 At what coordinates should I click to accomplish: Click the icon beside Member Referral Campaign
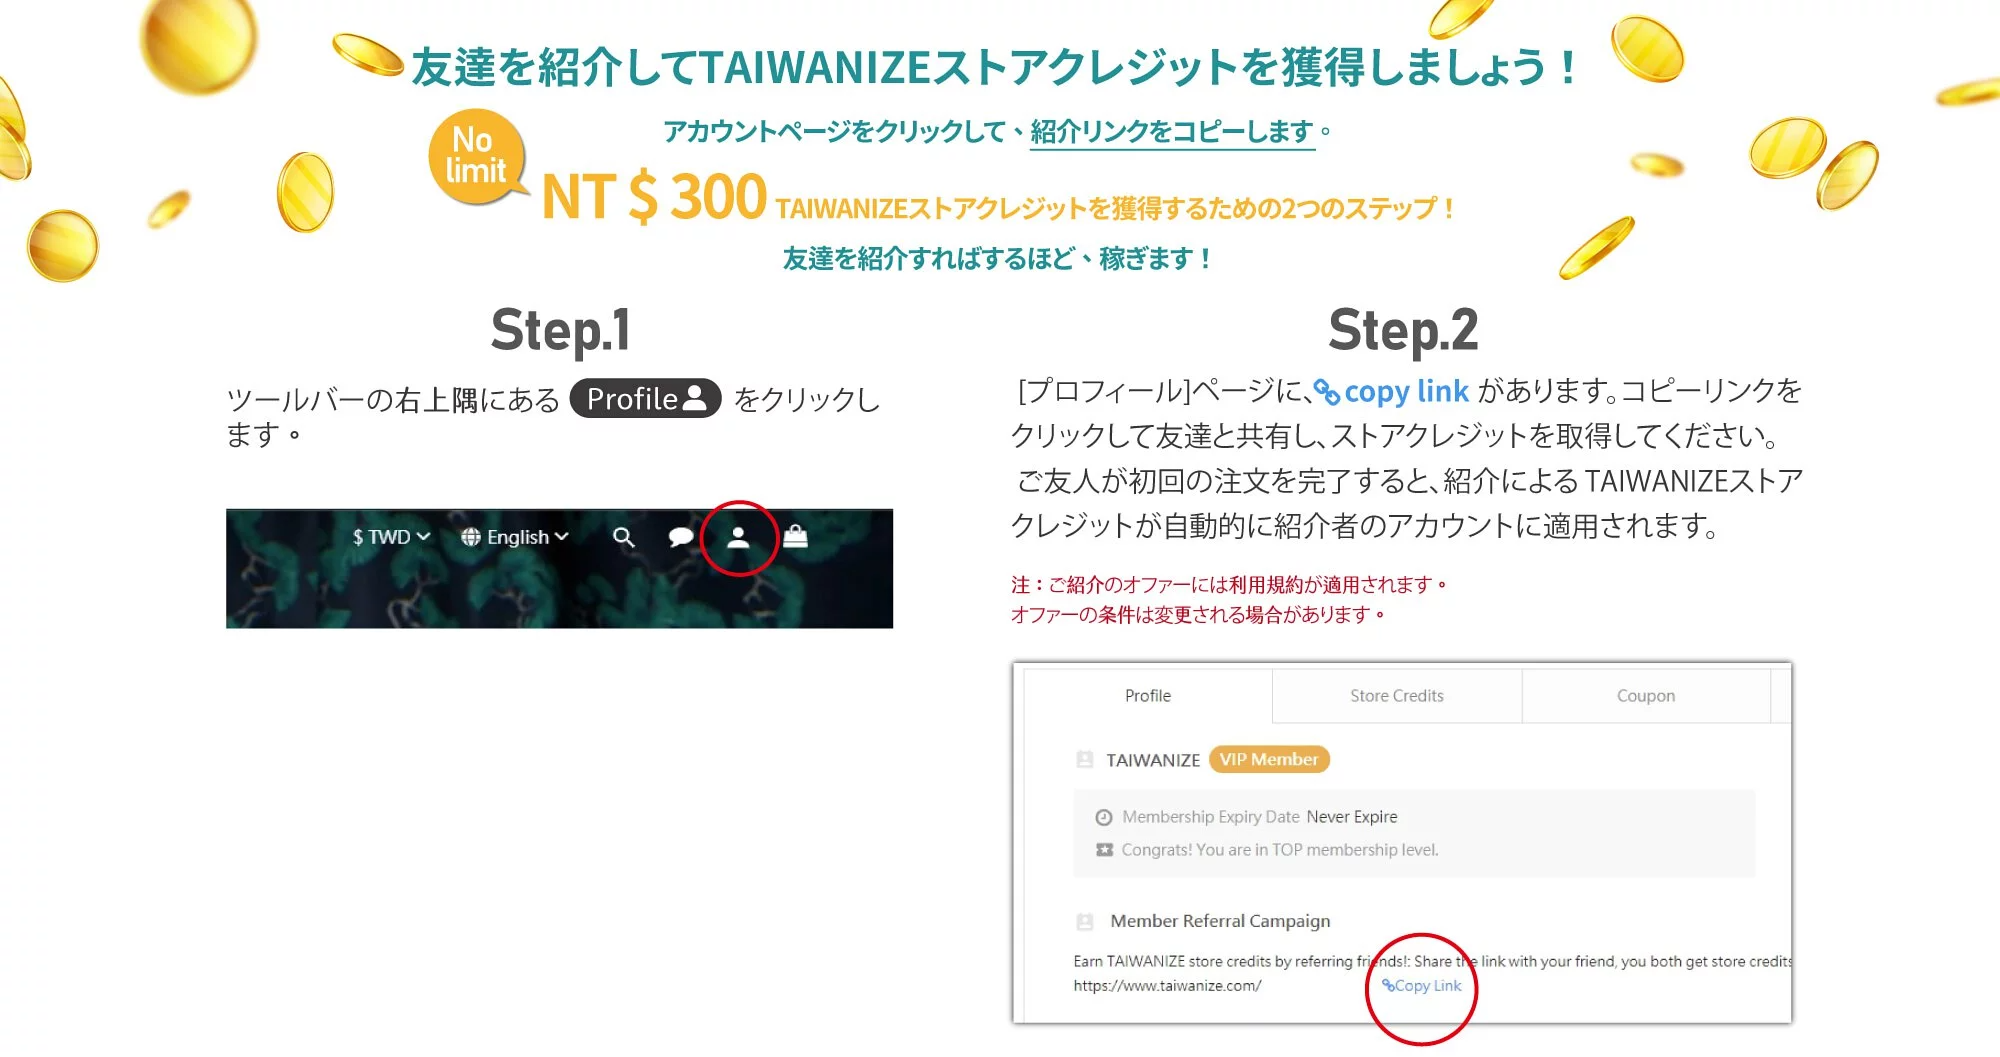(1085, 921)
